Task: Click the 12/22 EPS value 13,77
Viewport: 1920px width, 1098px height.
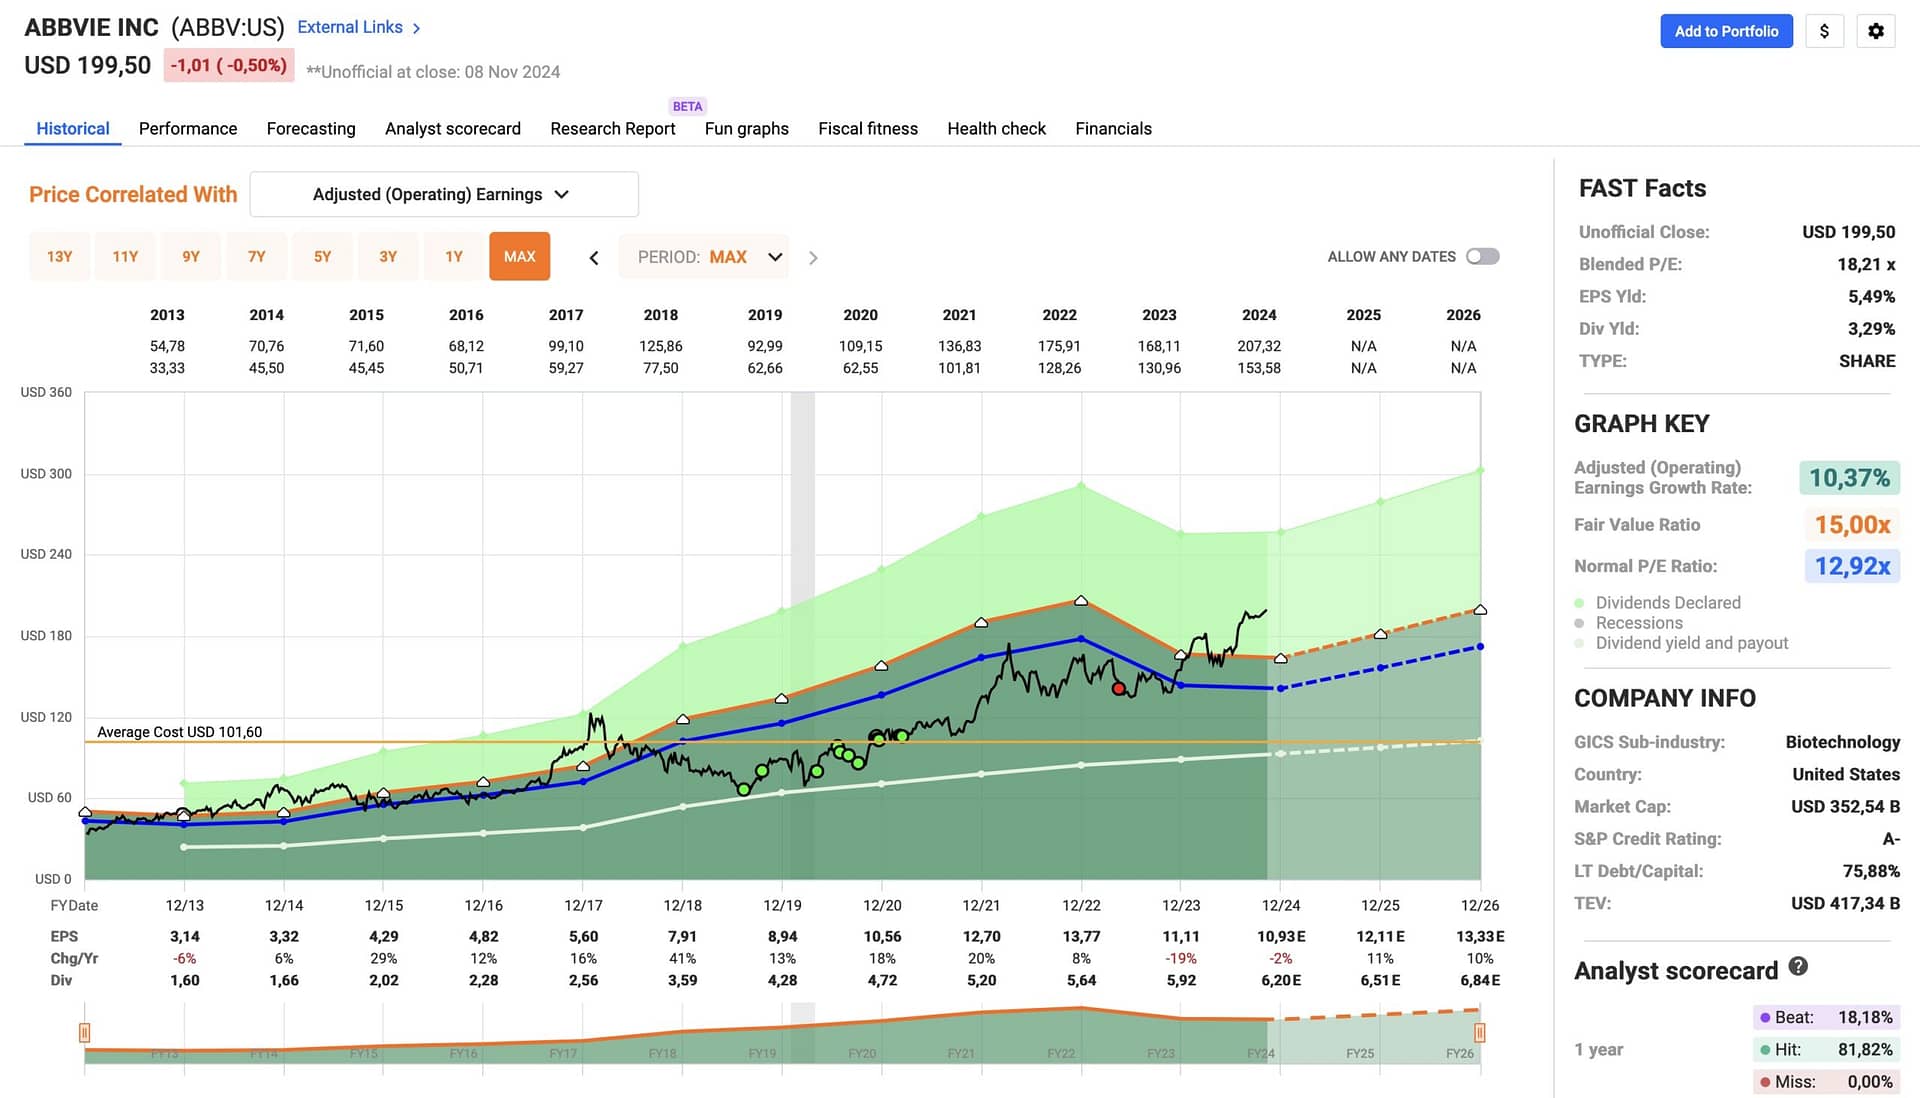Action: click(1081, 937)
